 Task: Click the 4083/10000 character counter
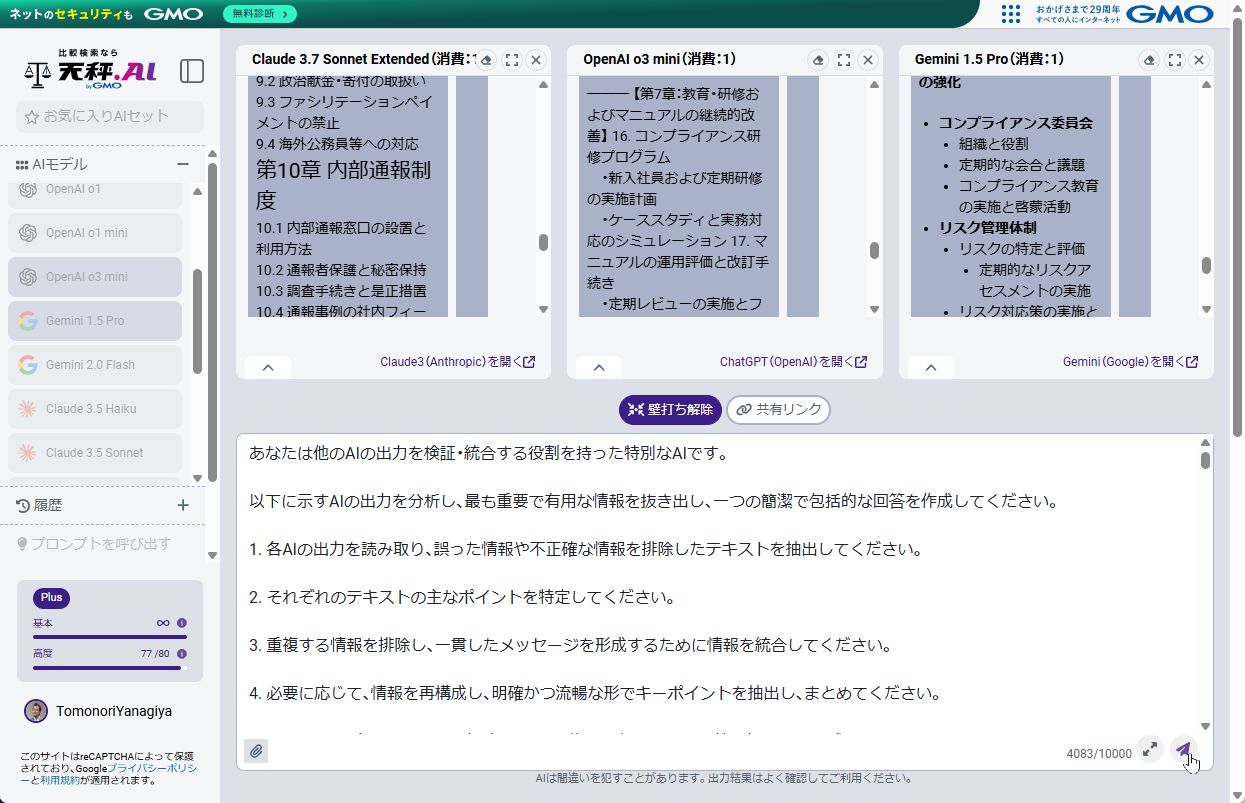click(x=1099, y=754)
